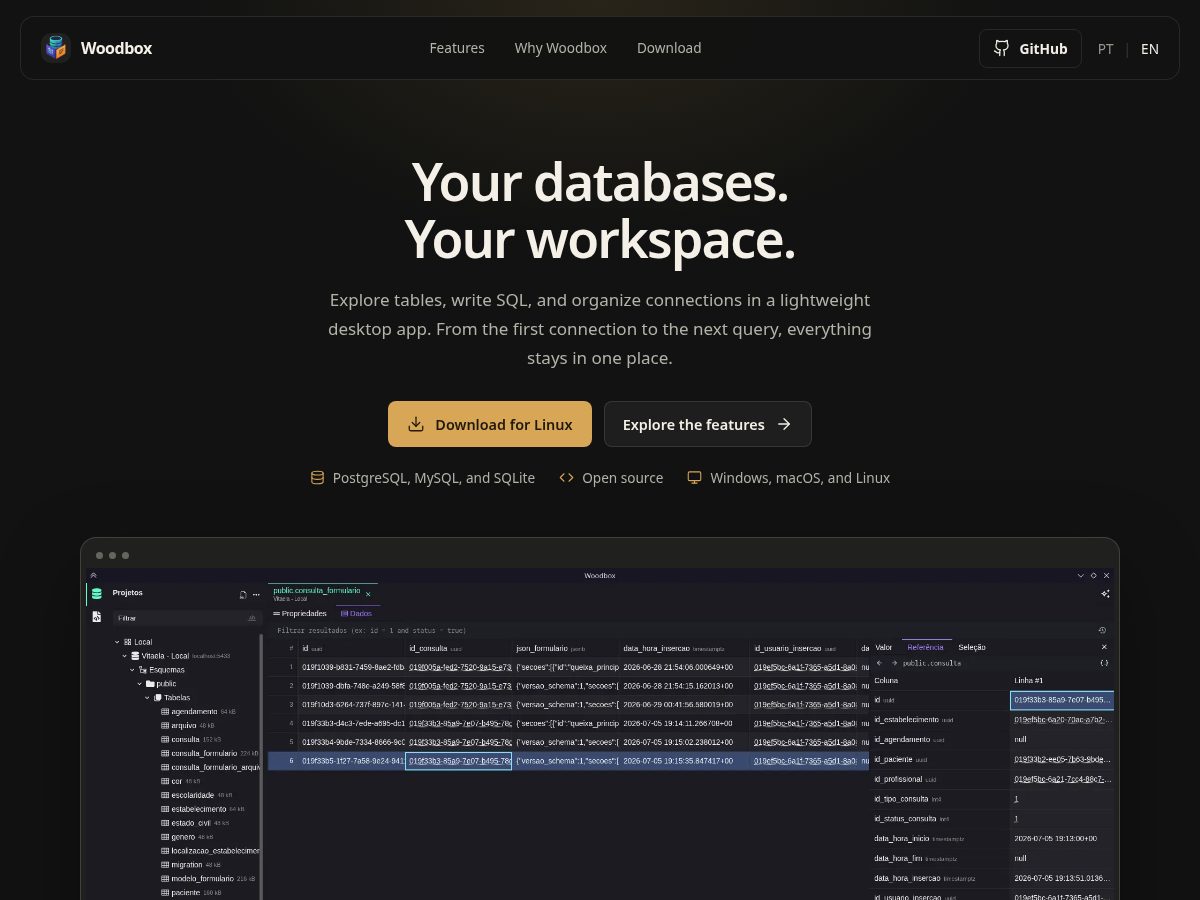
Task: Click the new file icon in Projetos header
Action: (x=243, y=594)
